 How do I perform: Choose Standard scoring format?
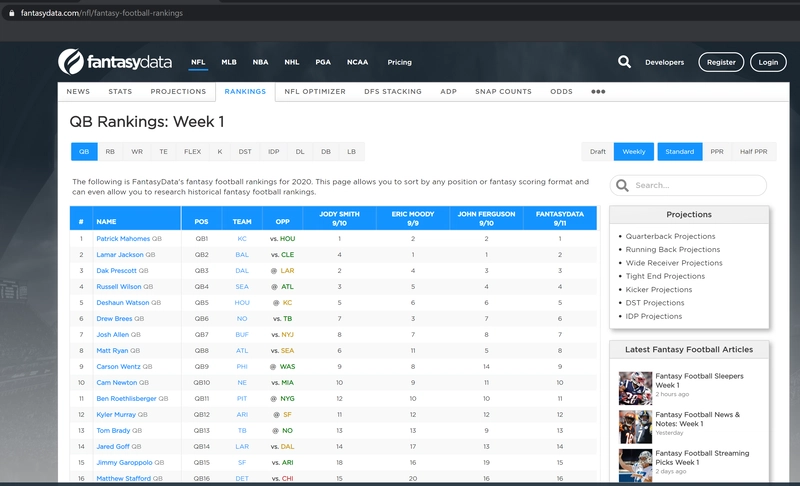680,151
